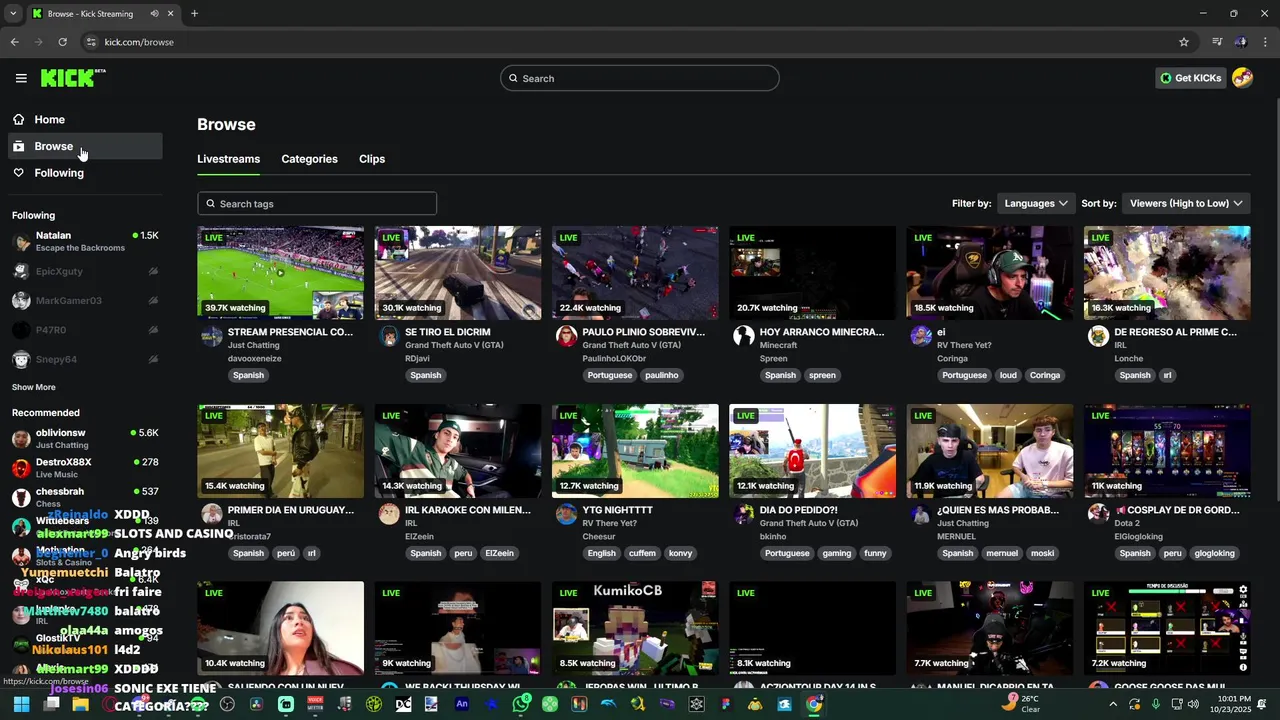Open the user profile avatar menu
The image size is (1280, 720).
pos(1242,78)
